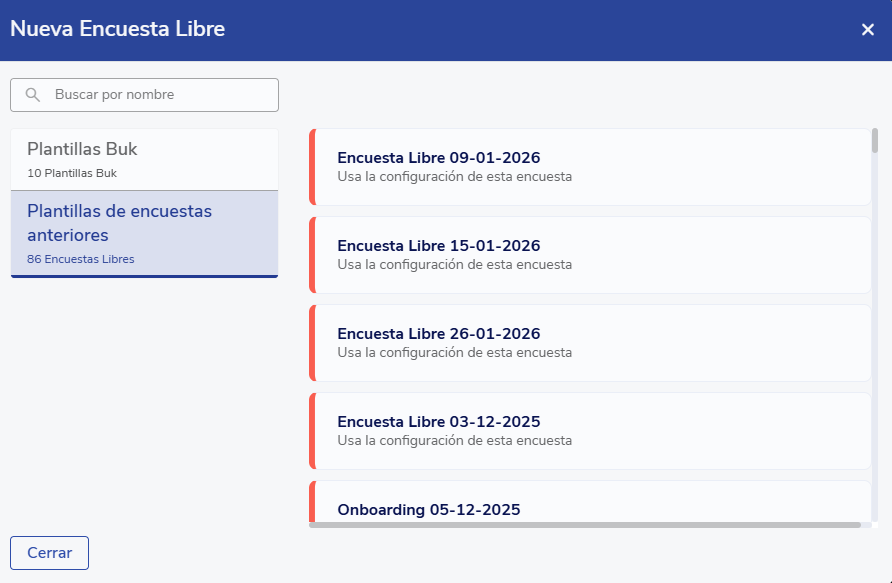This screenshot has height=583, width=892.
Task: Switch to the Plantillas Buk tab
Action: click(x=144, y=159)
